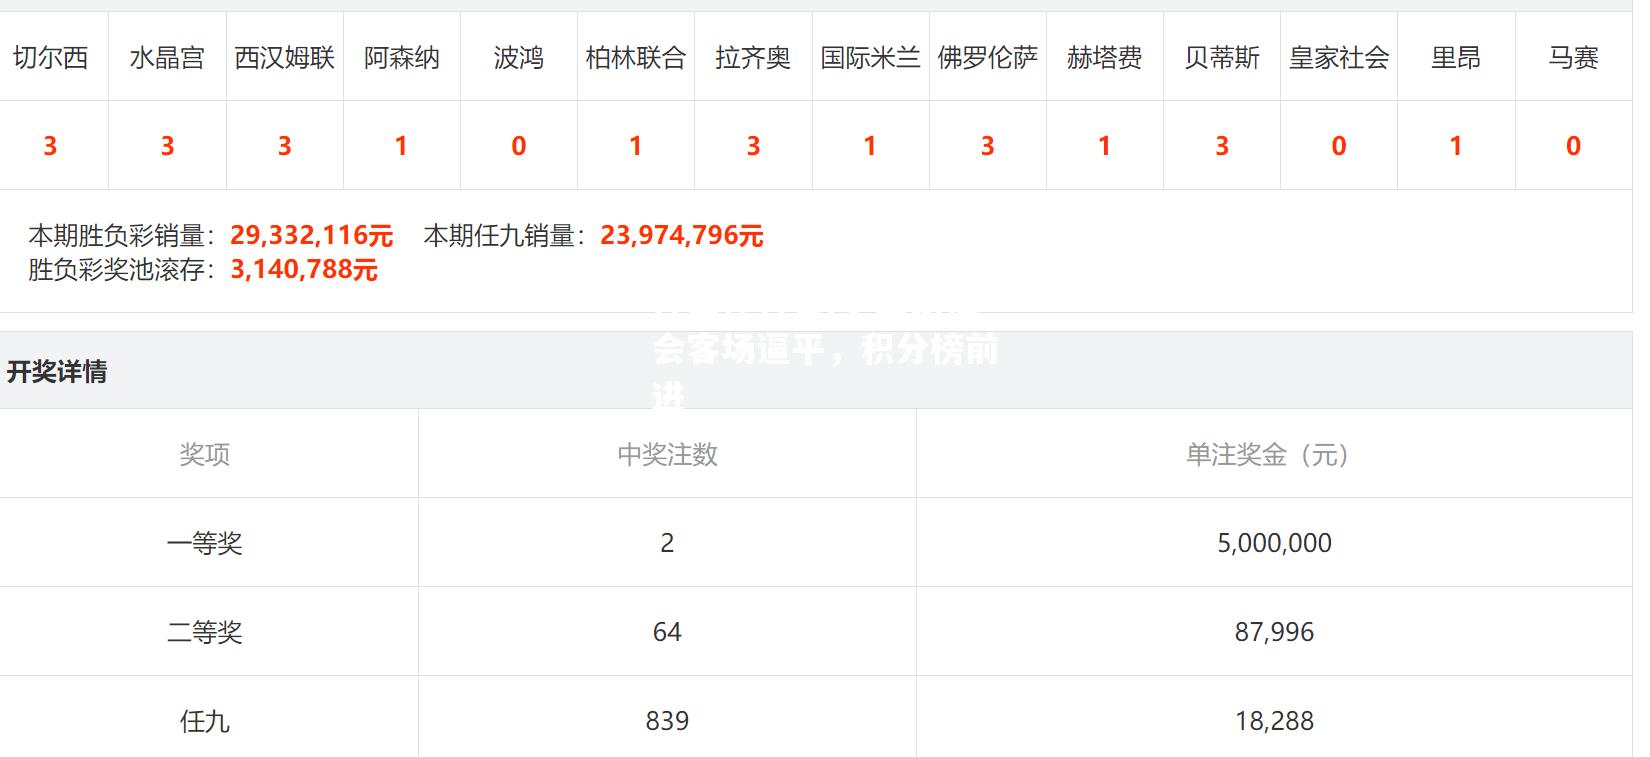1650x757 pixels.
Task: Click the 波鸿 team cell
Action: (x=518, y=58)
